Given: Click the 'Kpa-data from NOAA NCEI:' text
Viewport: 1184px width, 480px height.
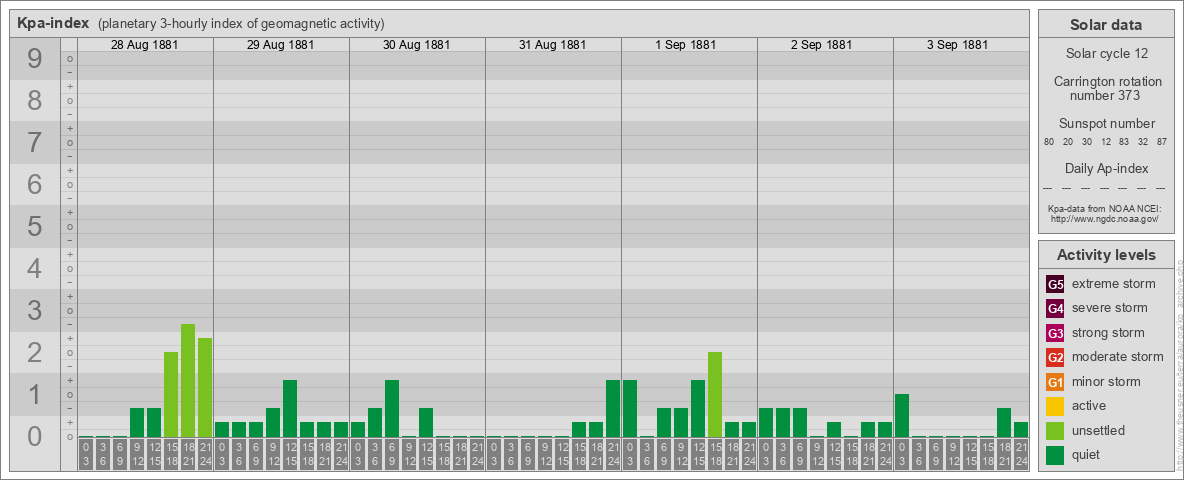Looking at the screenshot, I should click(x=1105, y=208).
